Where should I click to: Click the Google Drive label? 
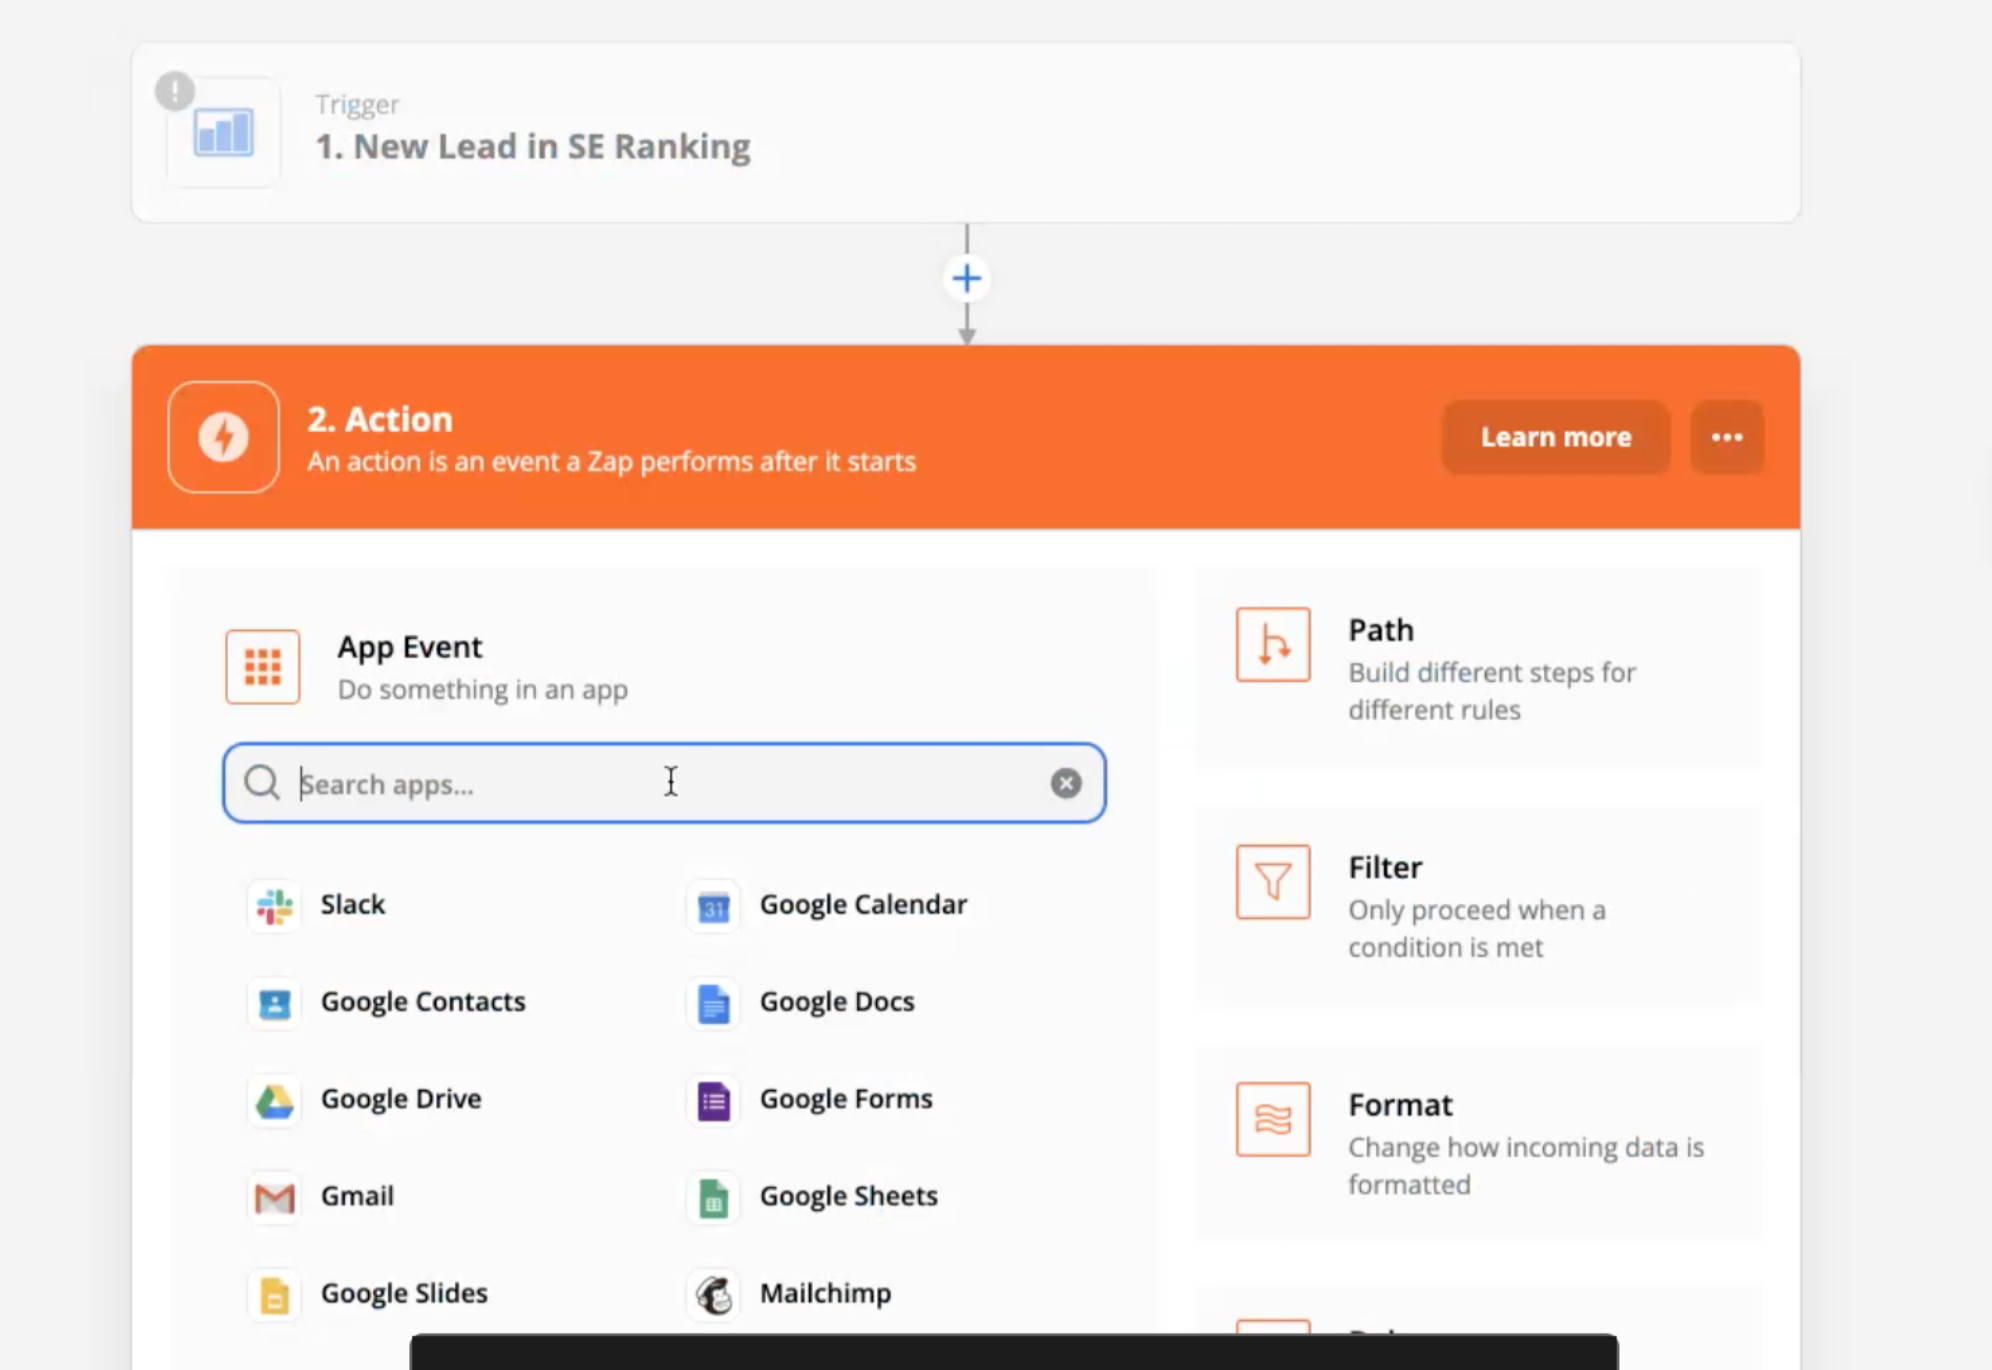pos(401,1098)
